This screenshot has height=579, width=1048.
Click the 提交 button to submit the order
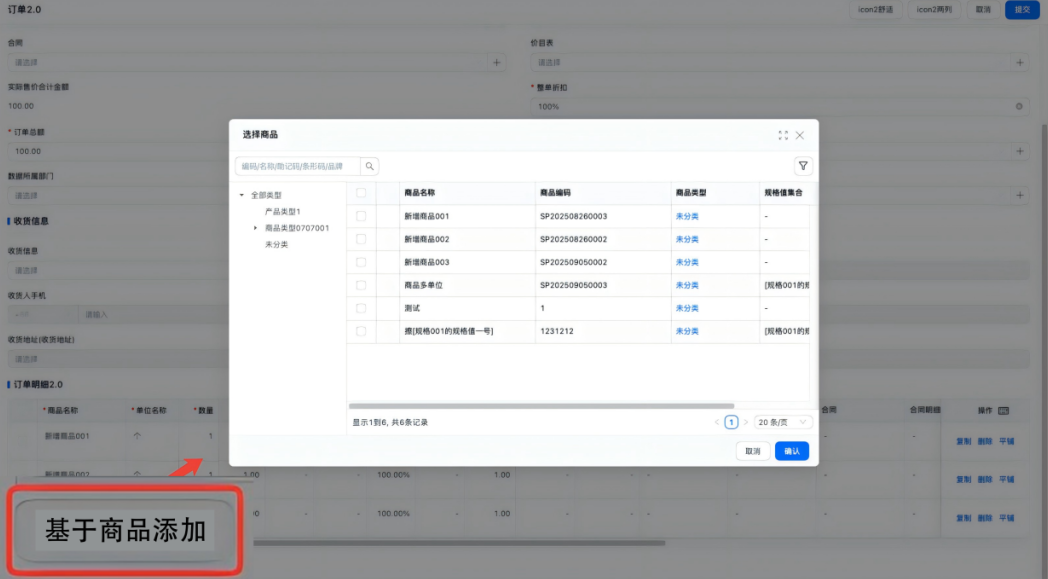tap(1021, 9)
